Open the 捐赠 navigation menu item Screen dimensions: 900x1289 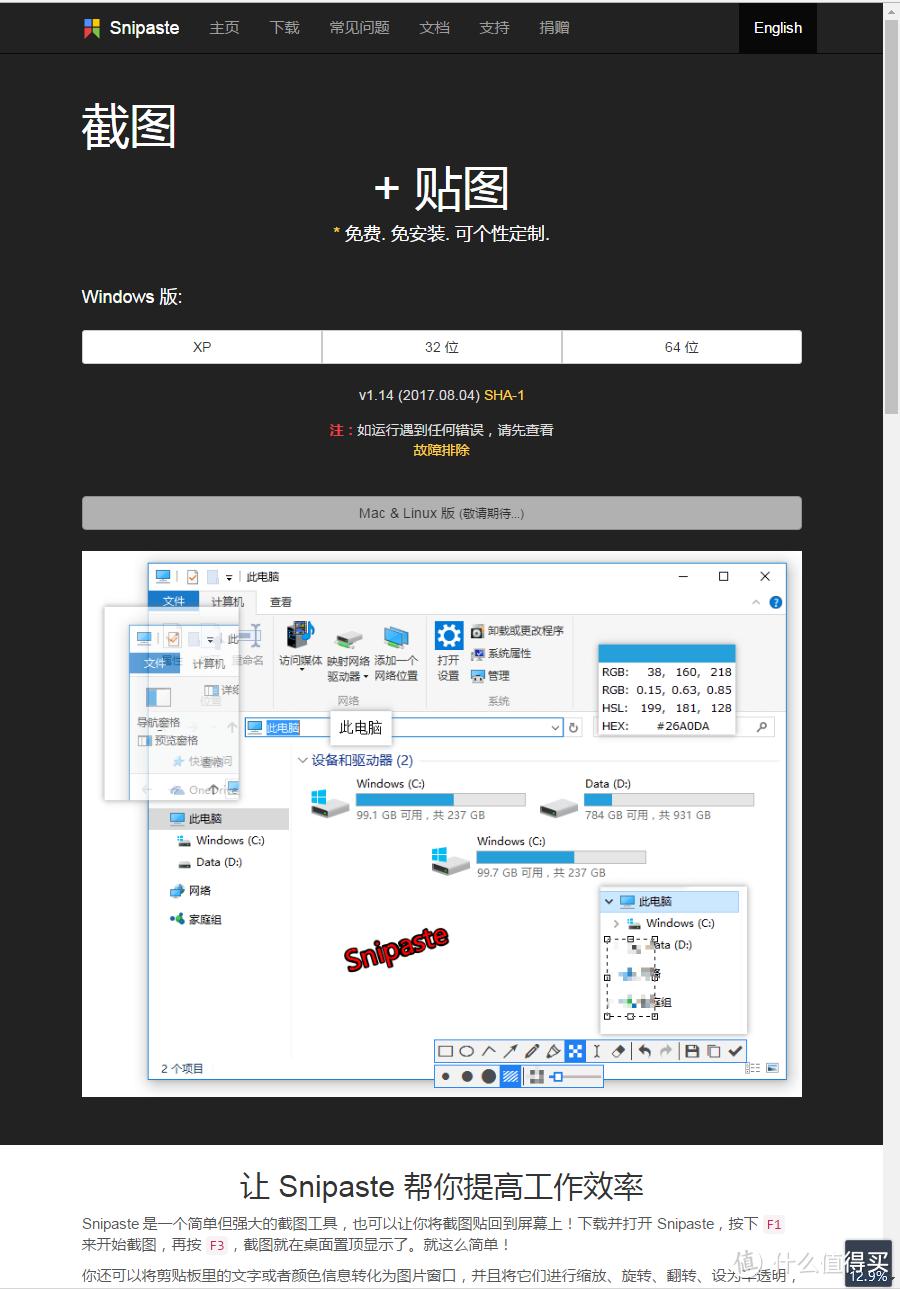(x=554, y=28)
